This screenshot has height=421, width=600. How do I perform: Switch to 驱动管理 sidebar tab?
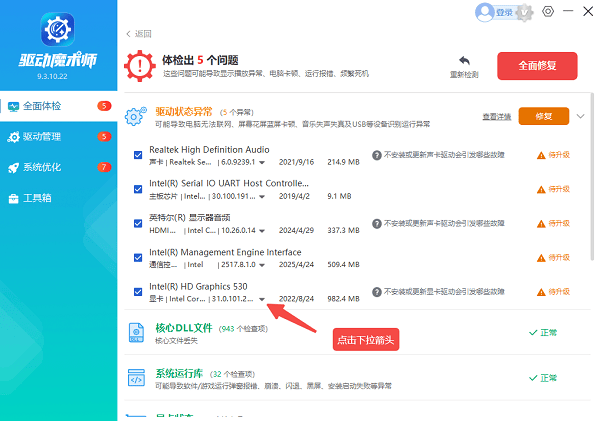pyautogui.click(x=59, y=137)
